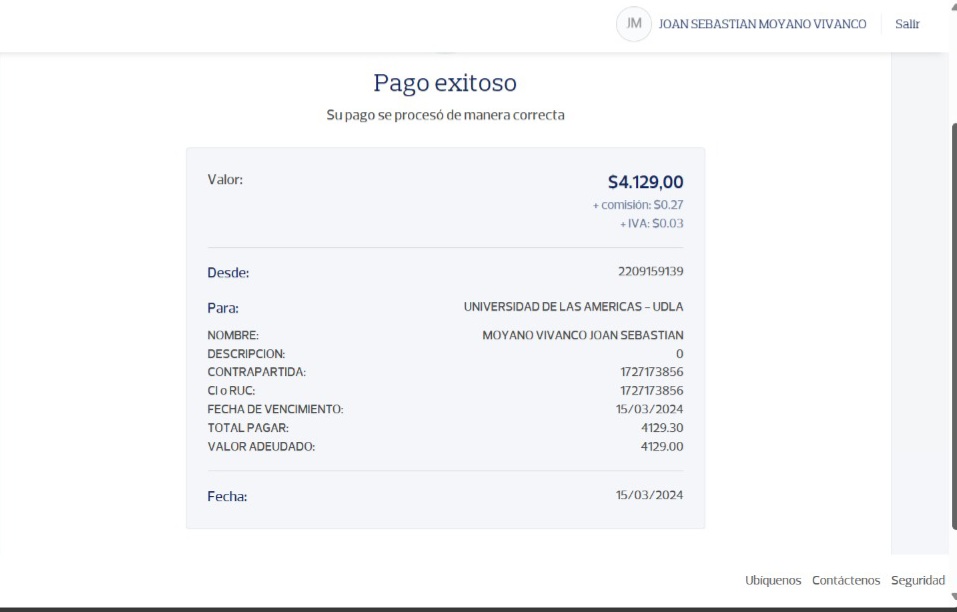Open the Contáctenos footer link
957x612 pixels.
(846, 580)
